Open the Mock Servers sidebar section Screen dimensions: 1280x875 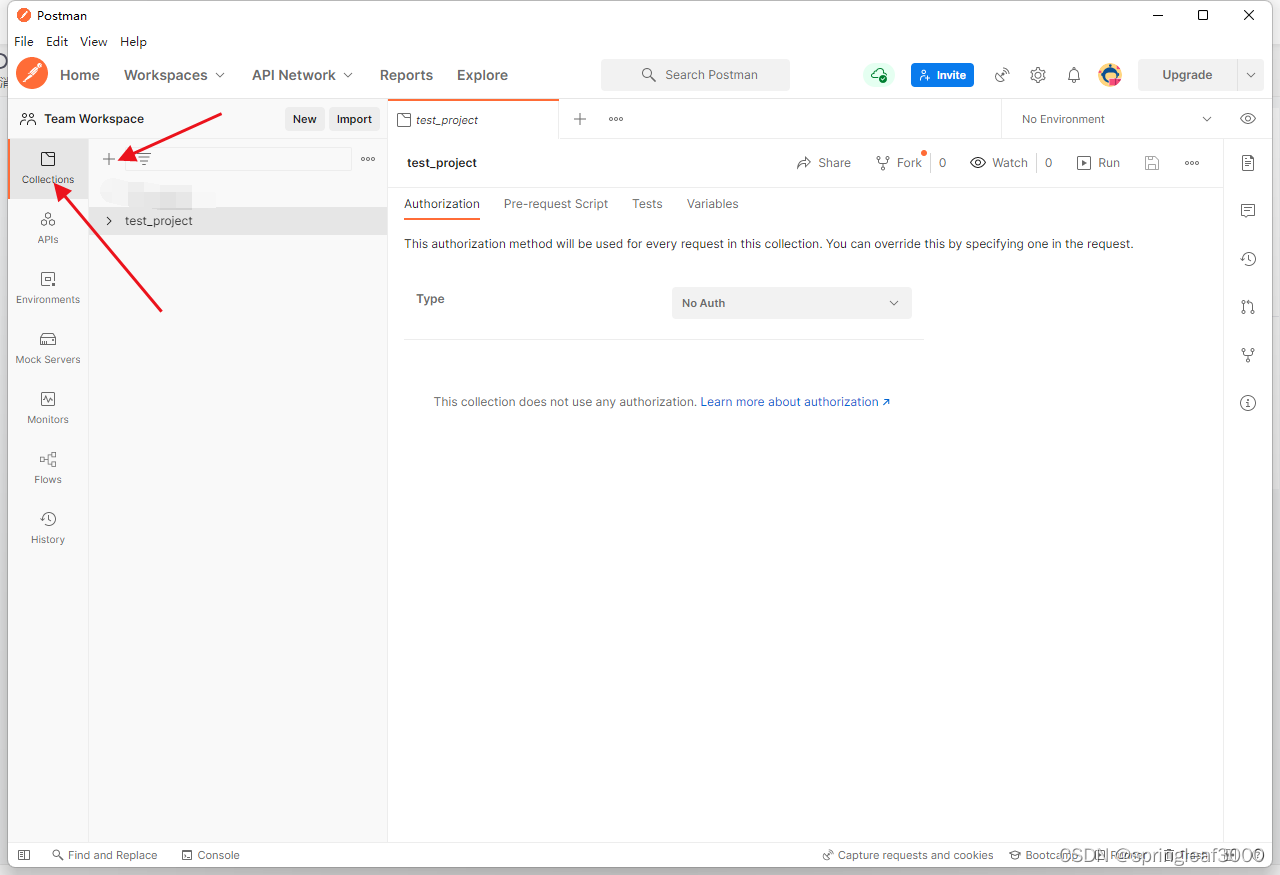click(x=48, y=348)
